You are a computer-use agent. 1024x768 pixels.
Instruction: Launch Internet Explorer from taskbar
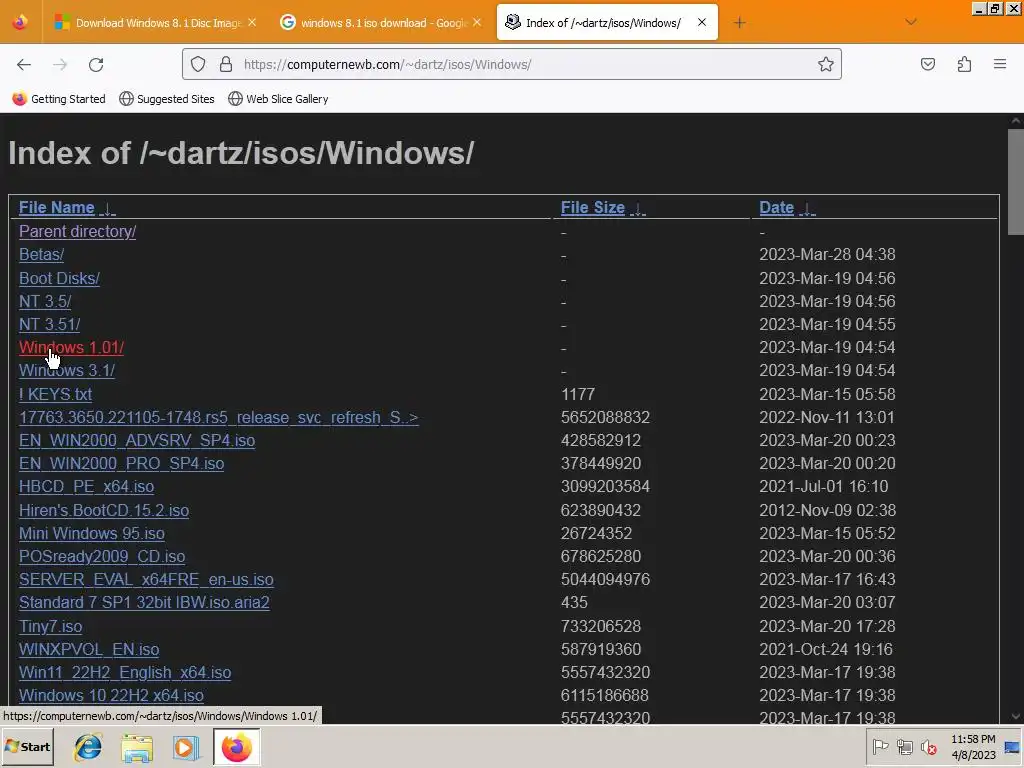(x=88, y=747)
